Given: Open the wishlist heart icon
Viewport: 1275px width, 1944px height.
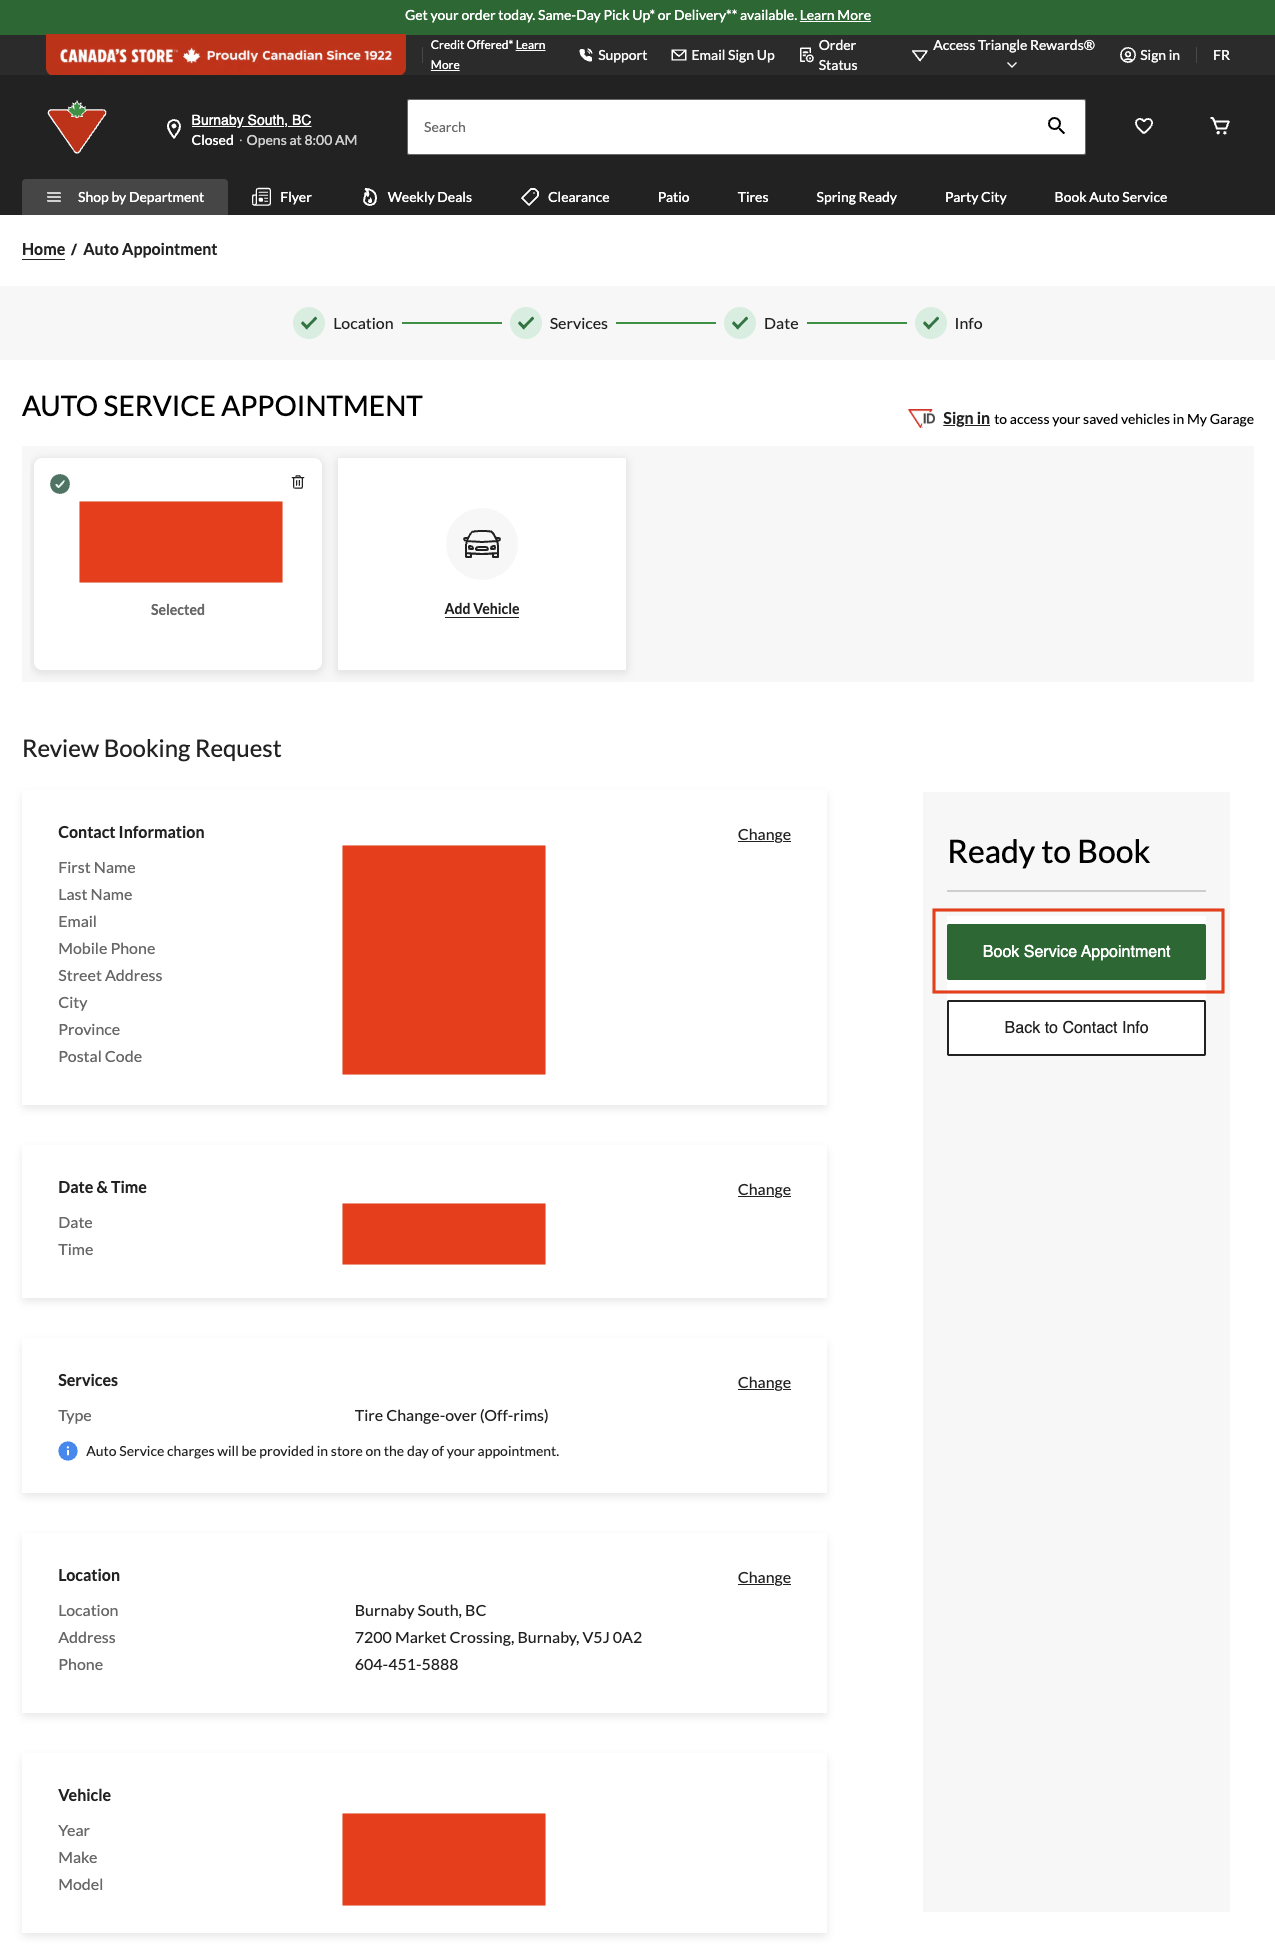Looking at the screenshot, I should (1144, 126).
